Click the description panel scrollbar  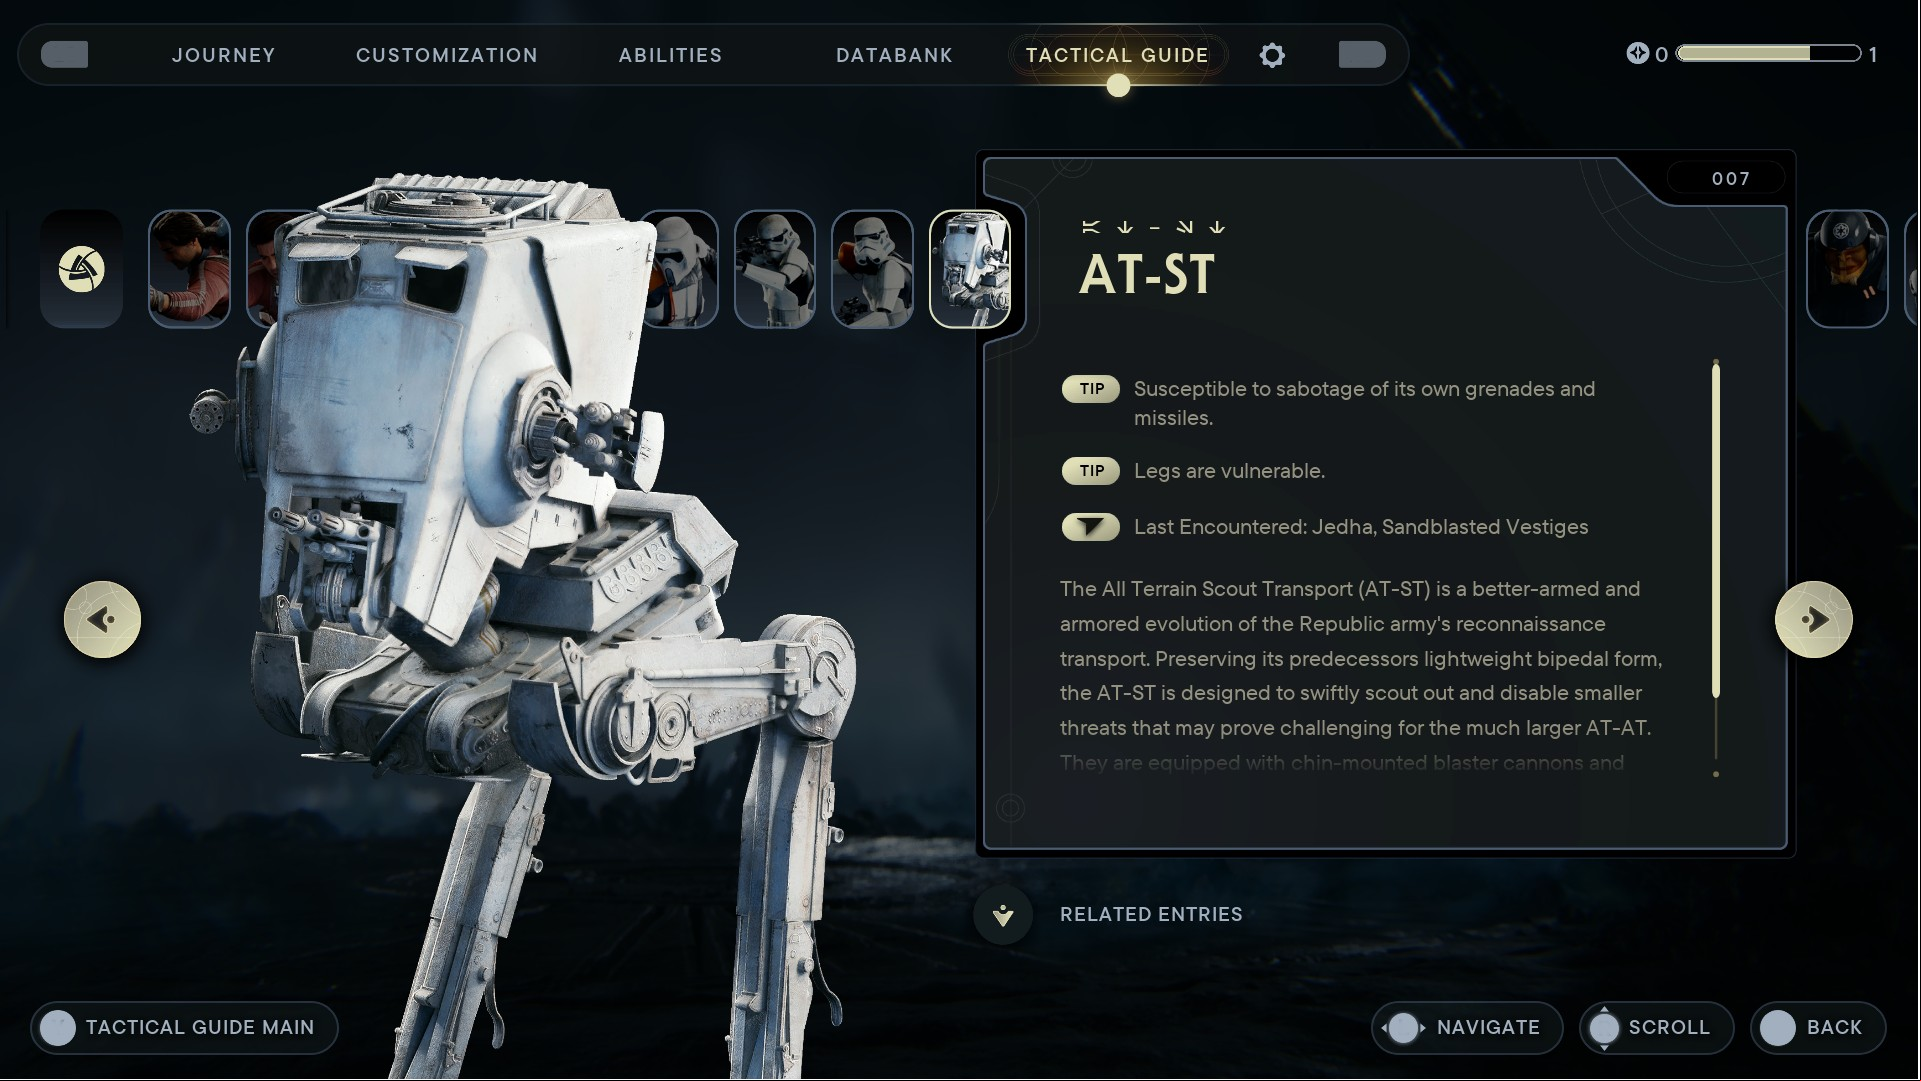pyautogui.click(x=1716, y=568)
